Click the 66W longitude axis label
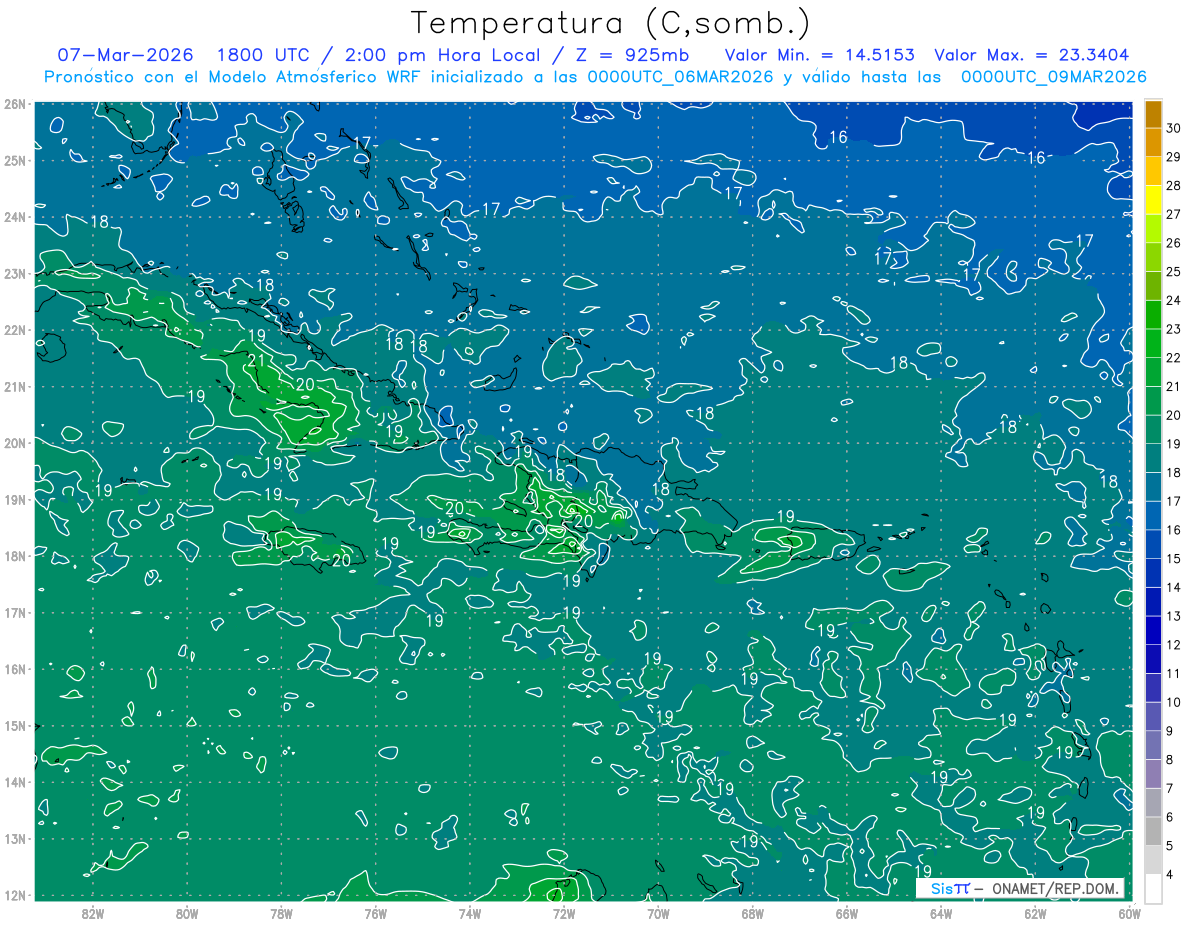Viewport: 1200px width, 927px height. pyautogui.click(x=846, y=914)
